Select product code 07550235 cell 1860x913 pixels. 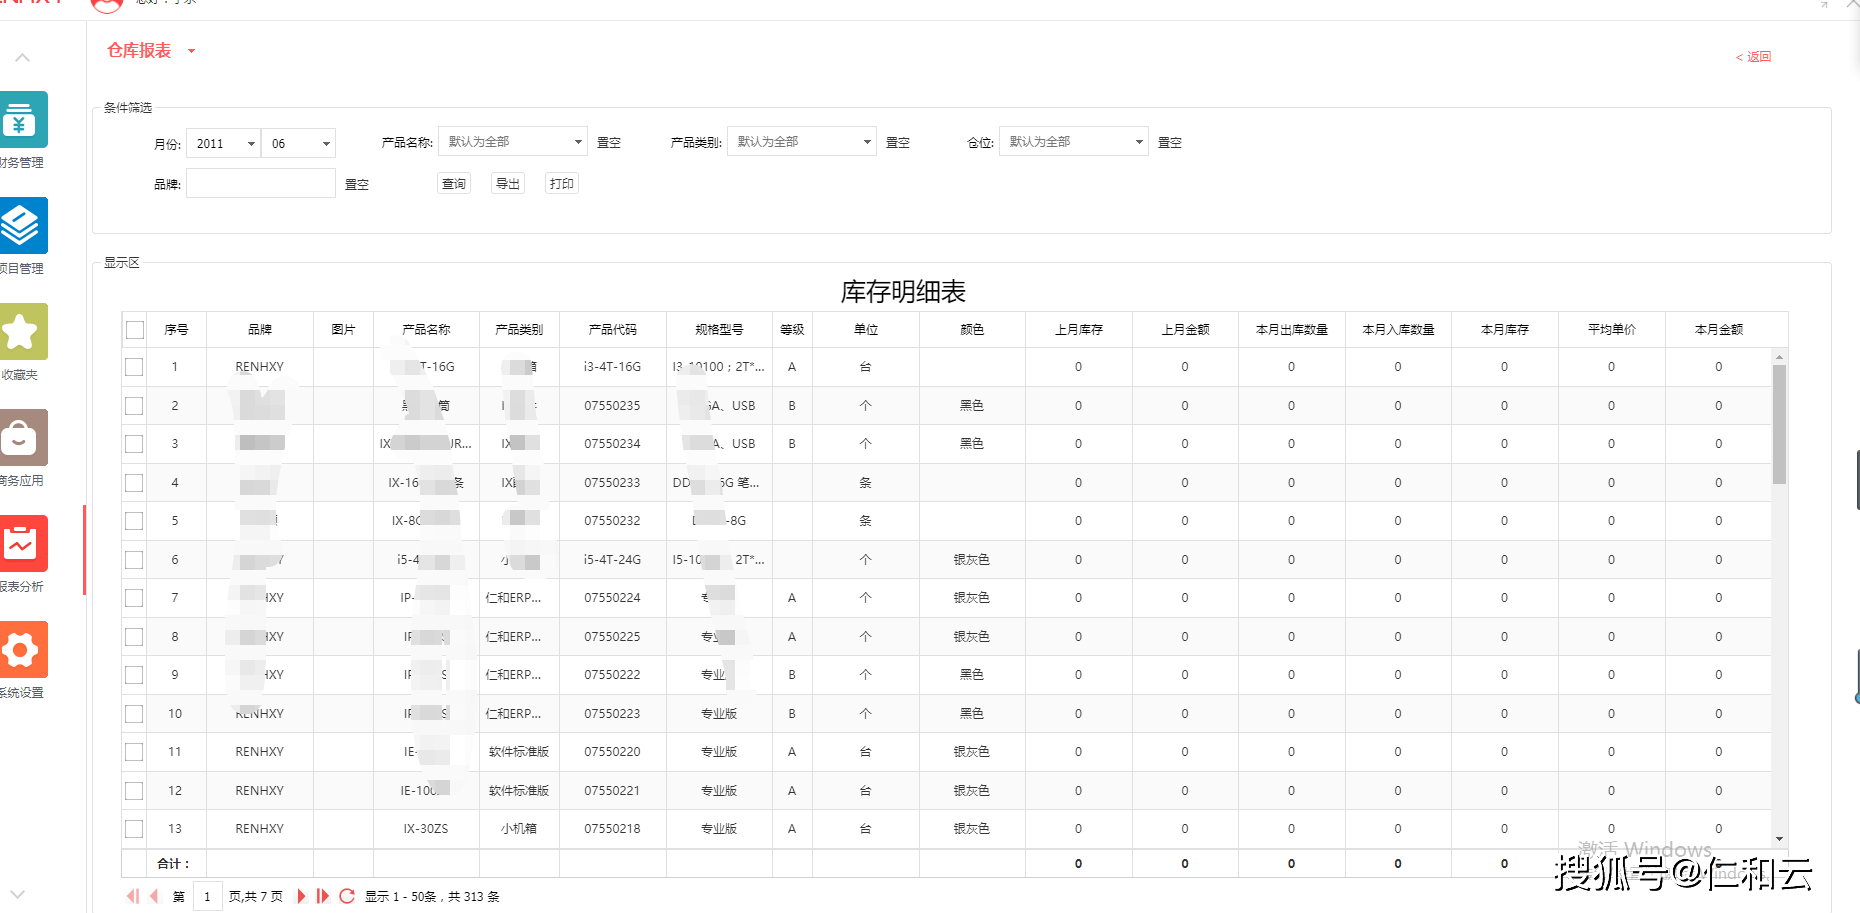point(613,406)
